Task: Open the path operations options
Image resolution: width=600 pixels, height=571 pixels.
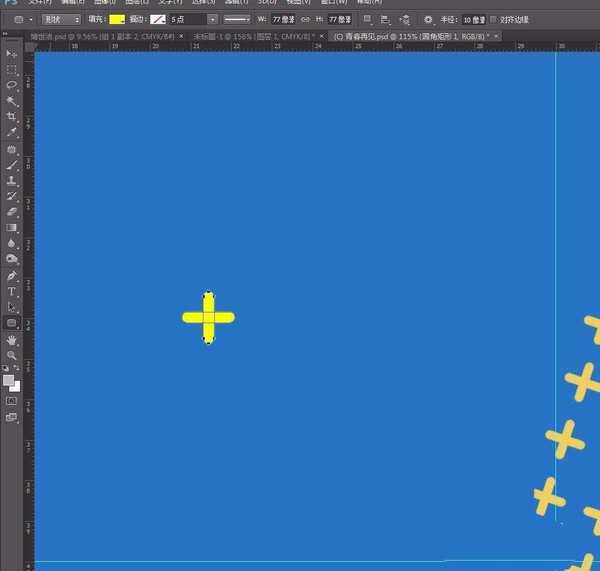Action: click(367, 20)
